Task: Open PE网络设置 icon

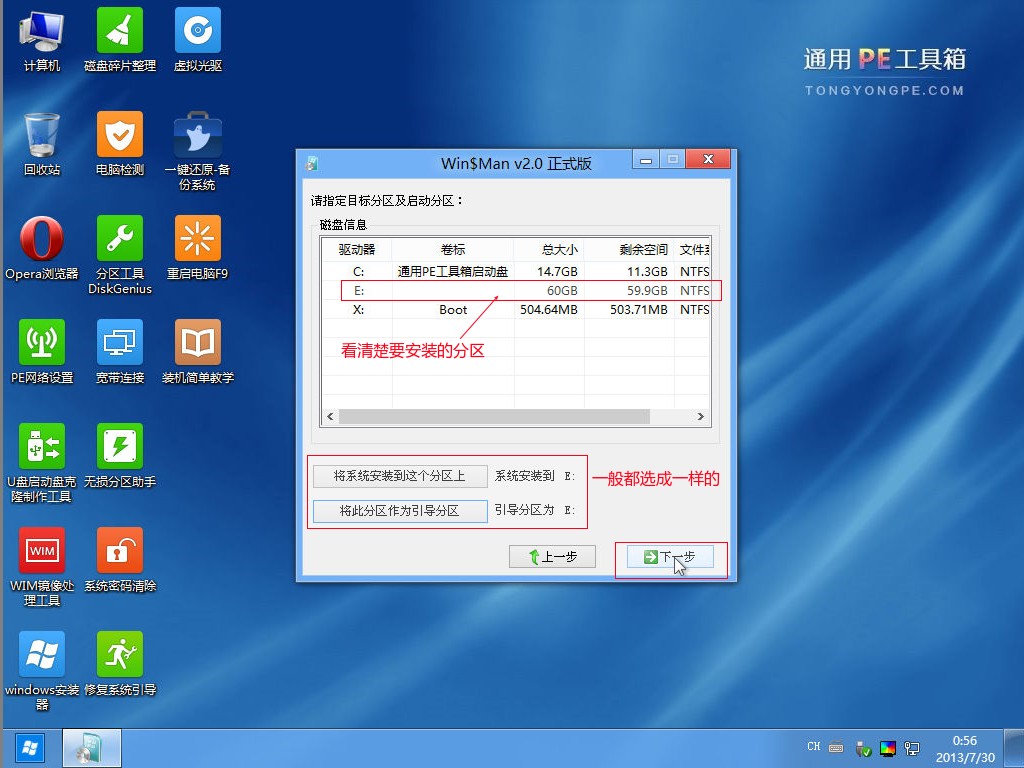Action: coord(42,351)
